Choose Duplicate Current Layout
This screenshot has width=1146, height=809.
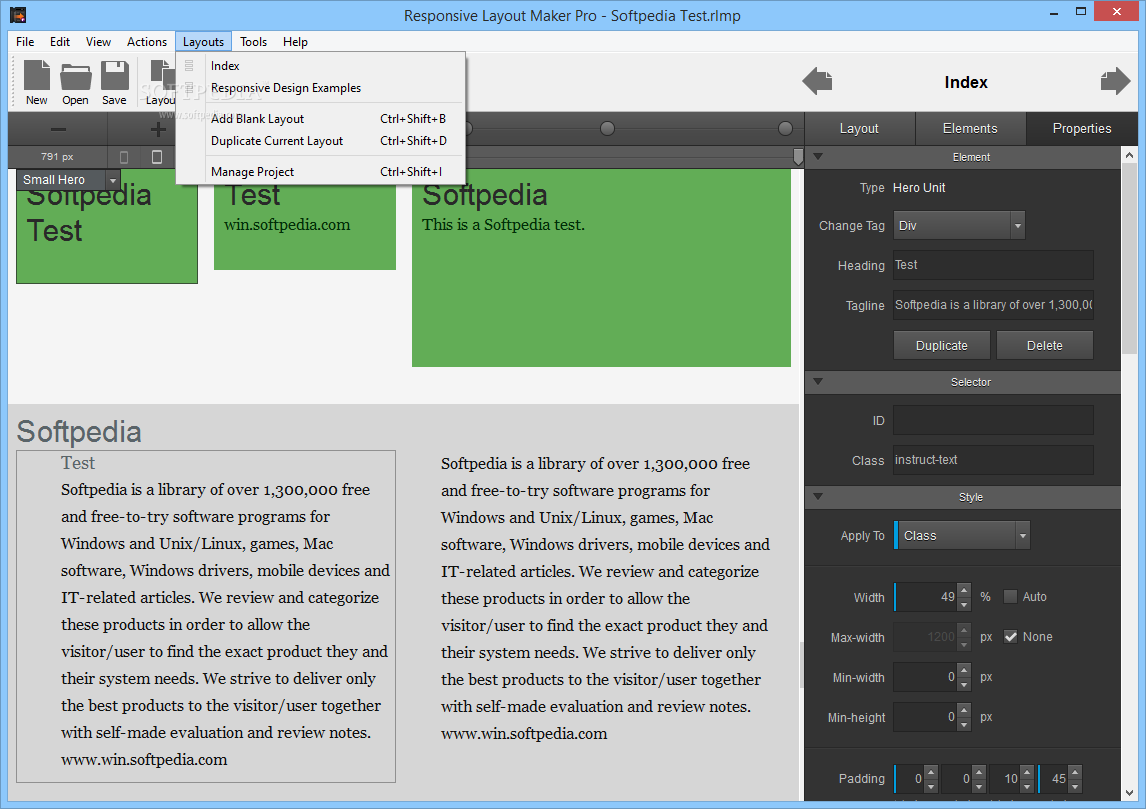coord(320,140)
